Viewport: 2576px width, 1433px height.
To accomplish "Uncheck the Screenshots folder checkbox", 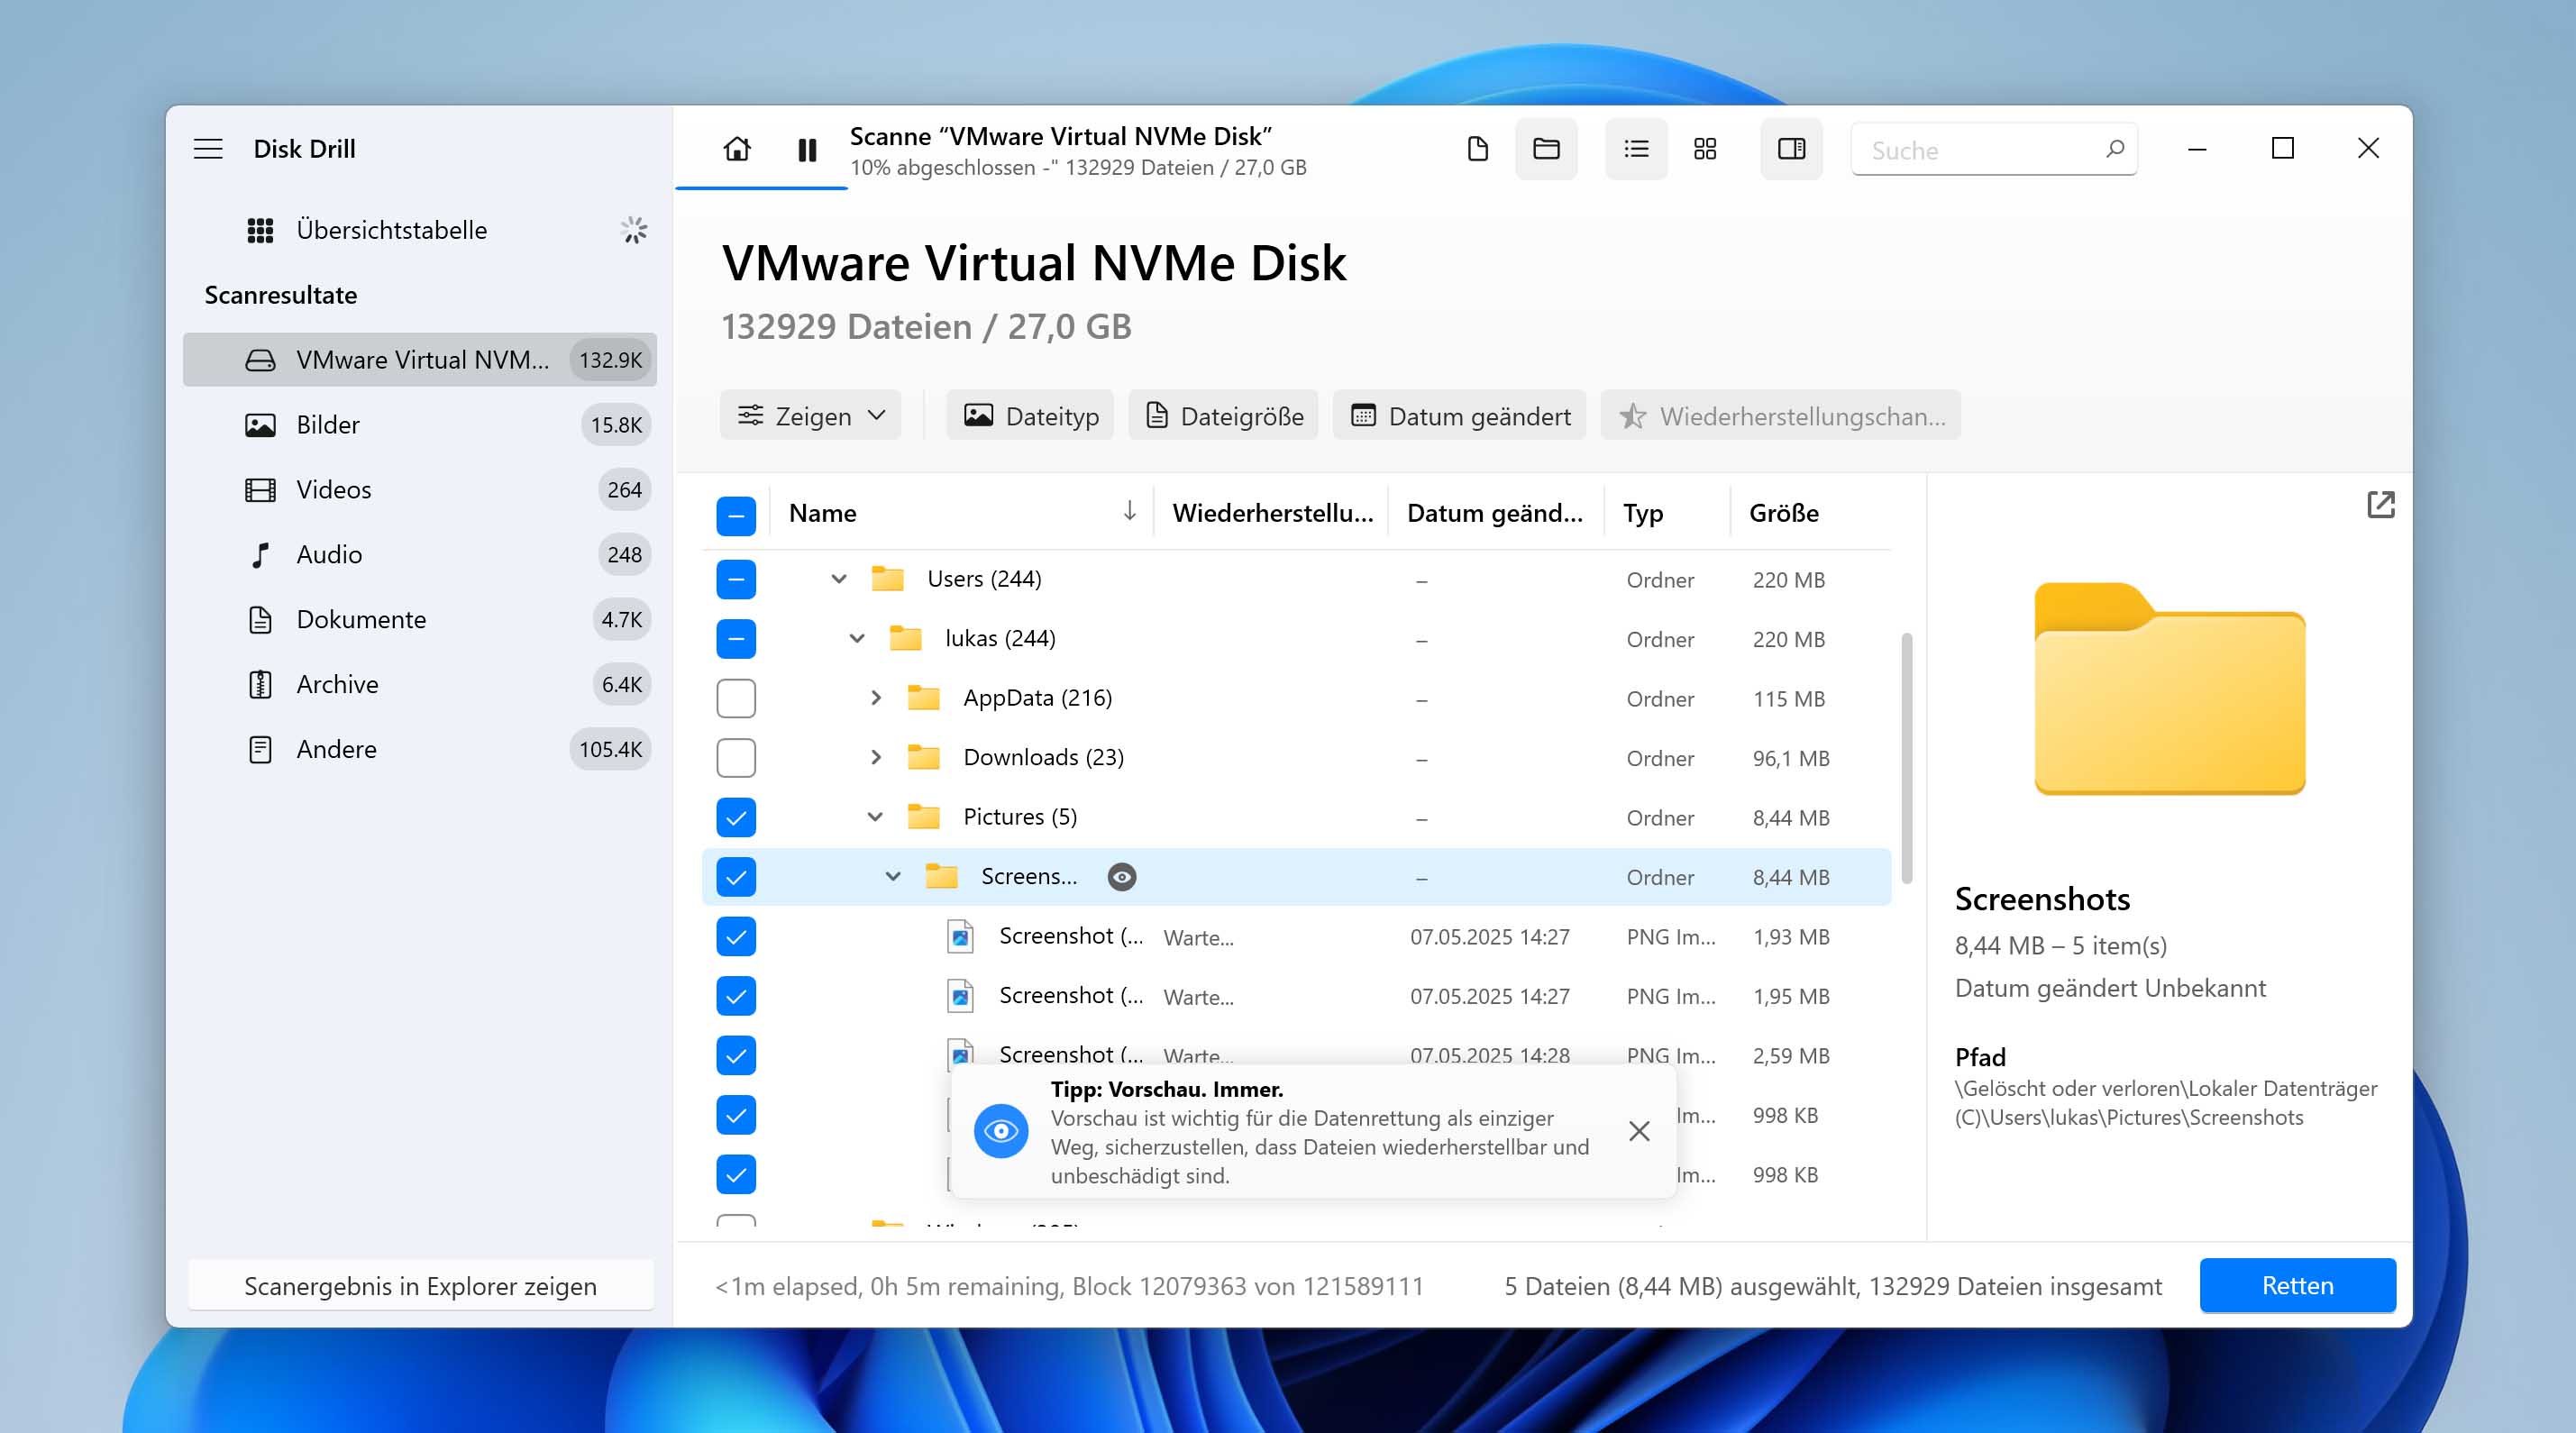I will [x=736, y=877].
